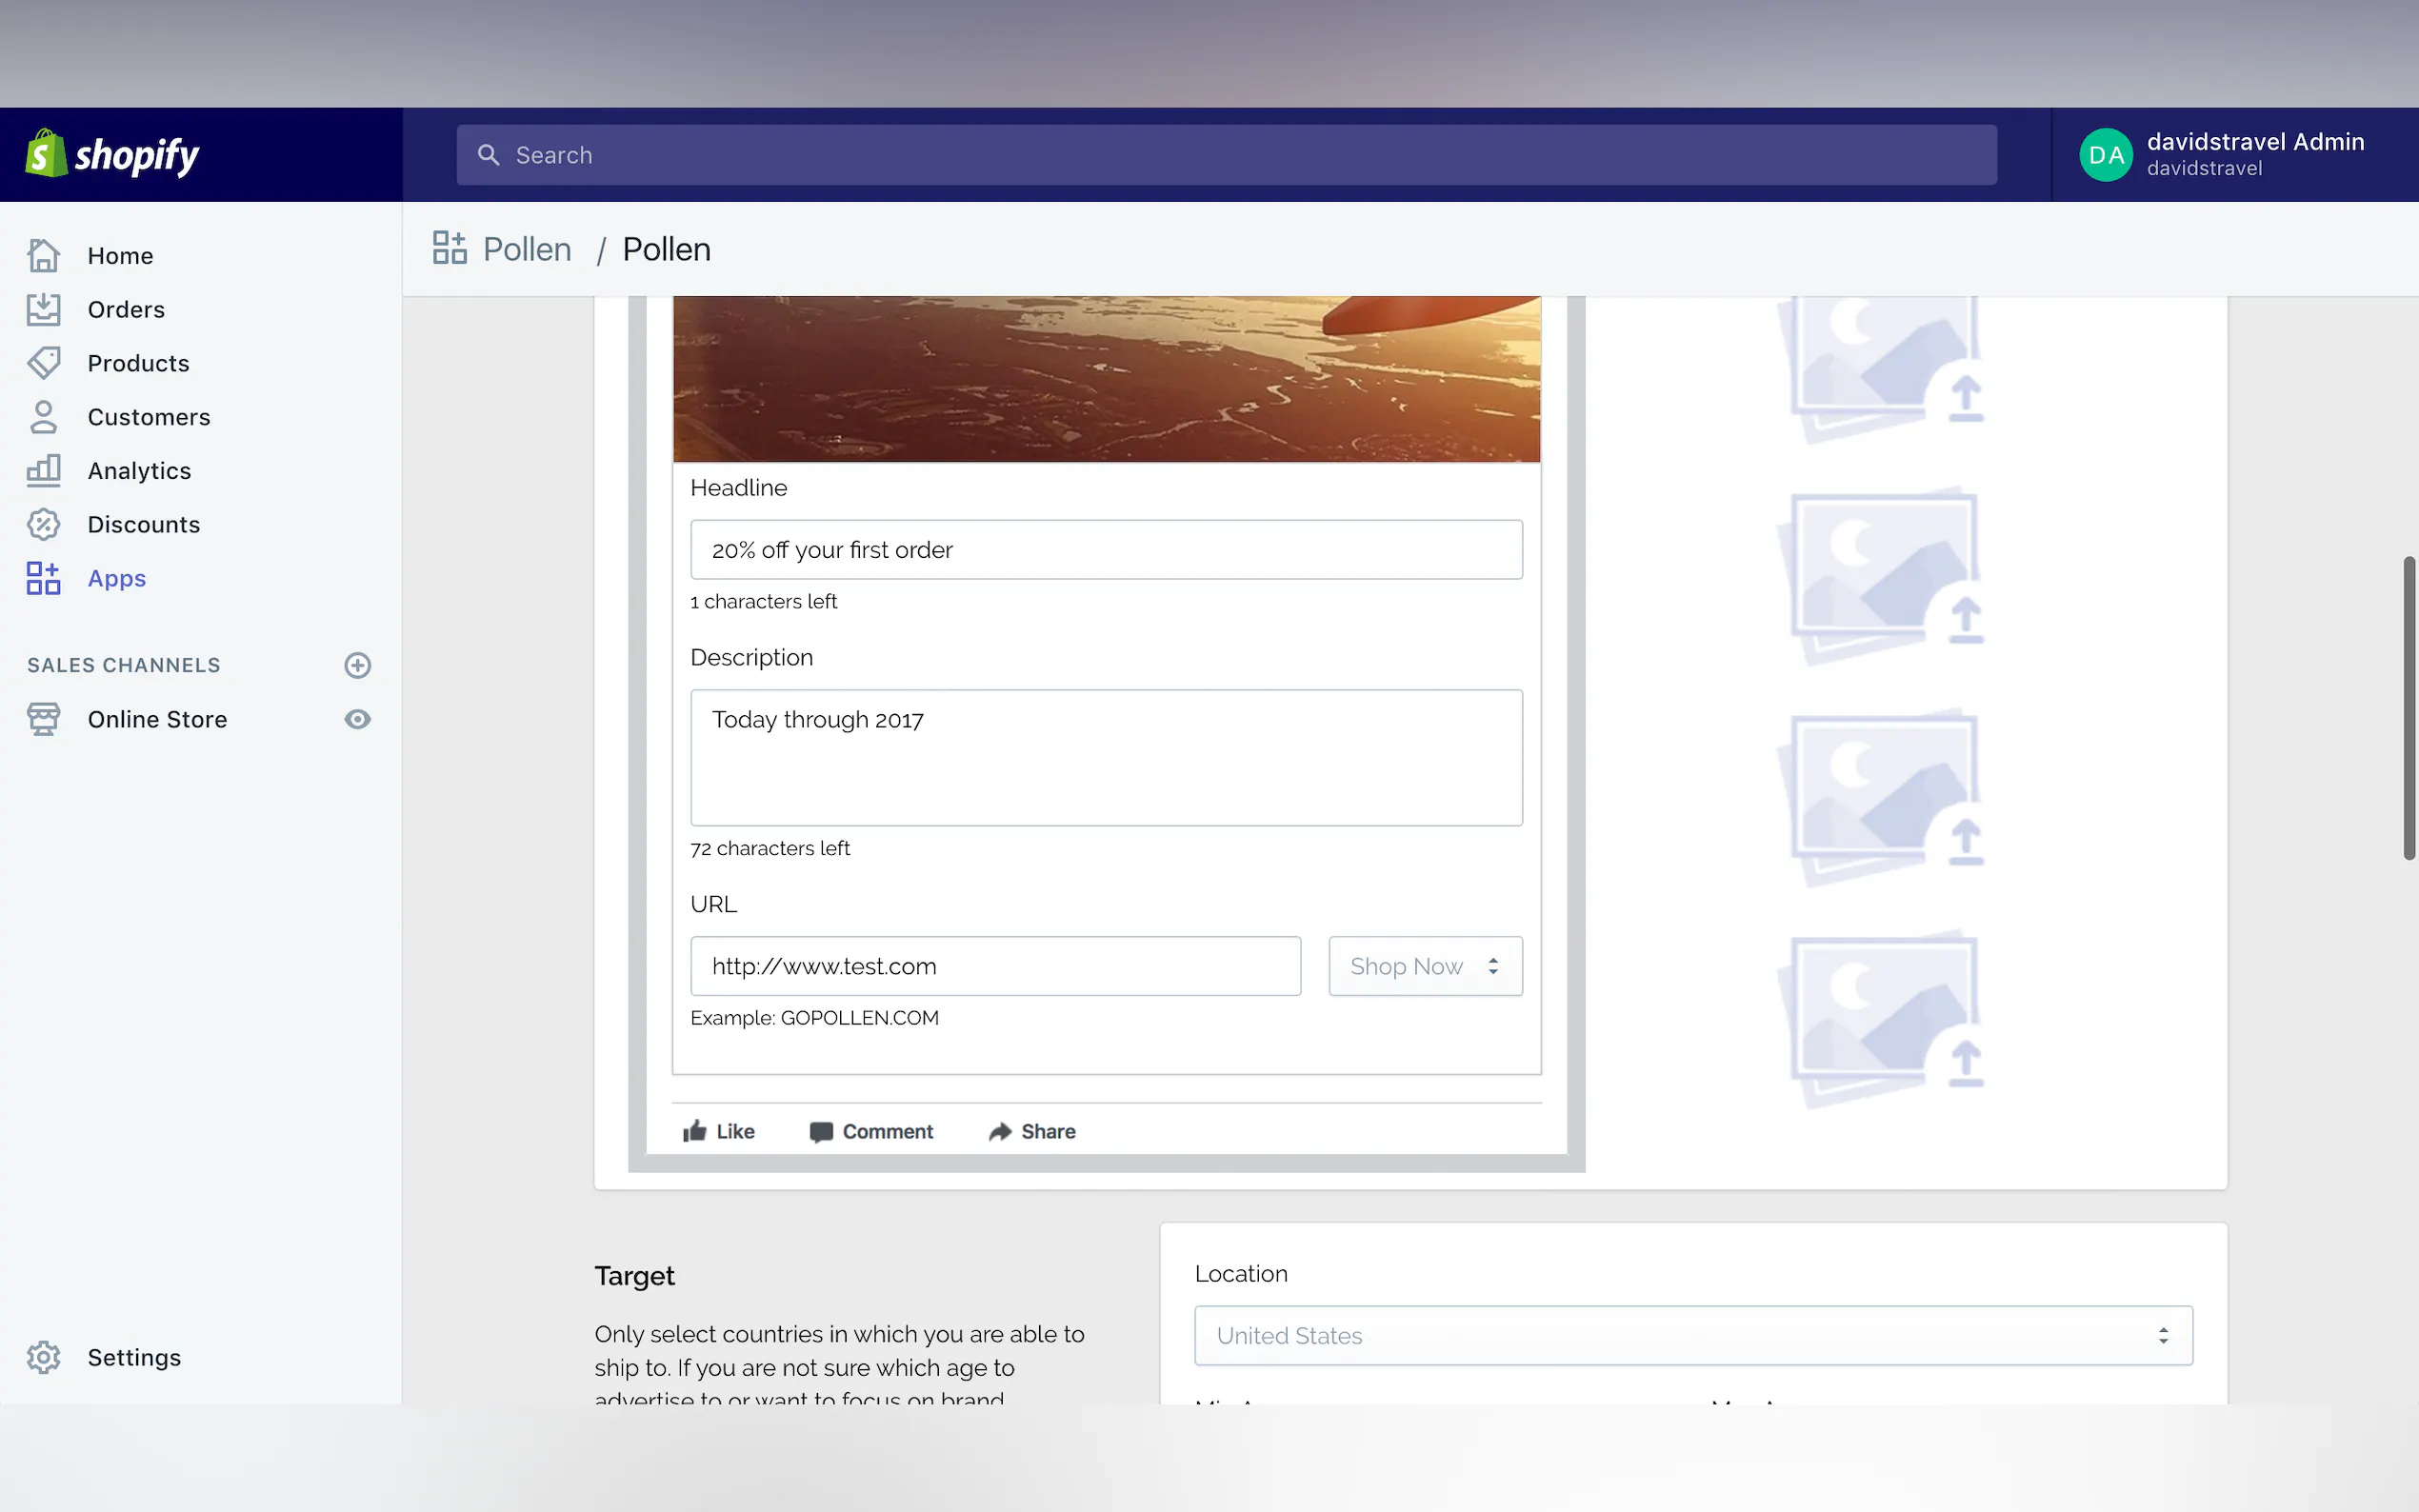Go to Customers in sidebar

148,417
